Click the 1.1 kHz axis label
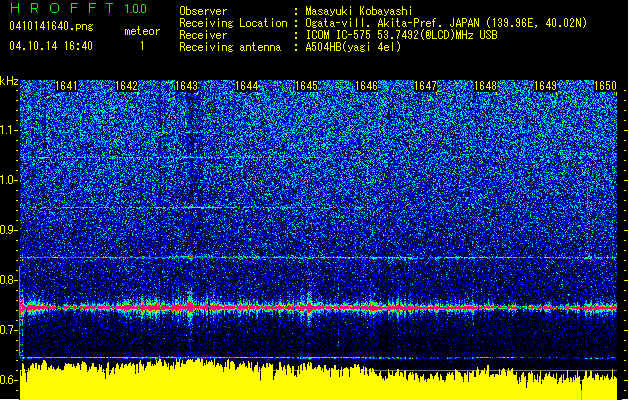The width and height of the screenshot is (629, 400). click(9, 130)
